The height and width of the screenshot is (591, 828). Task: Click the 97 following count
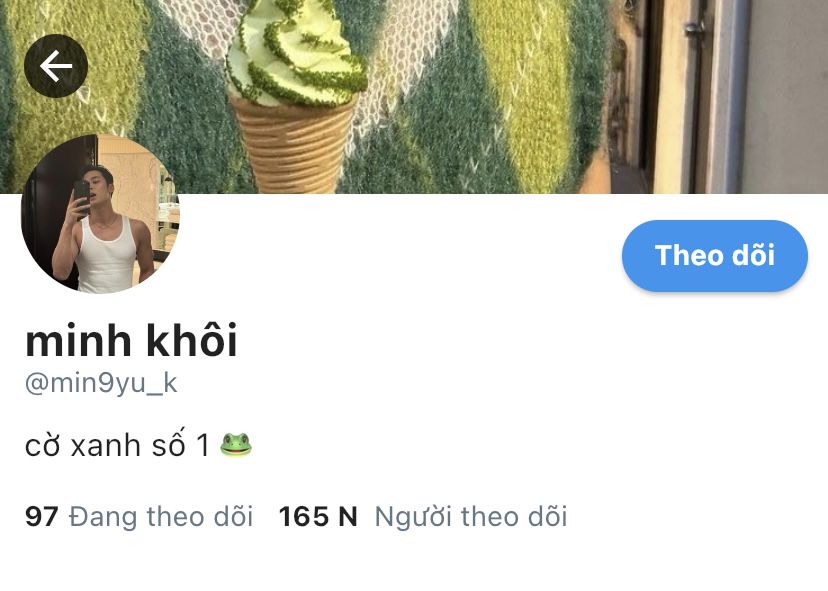coord(42,517)
